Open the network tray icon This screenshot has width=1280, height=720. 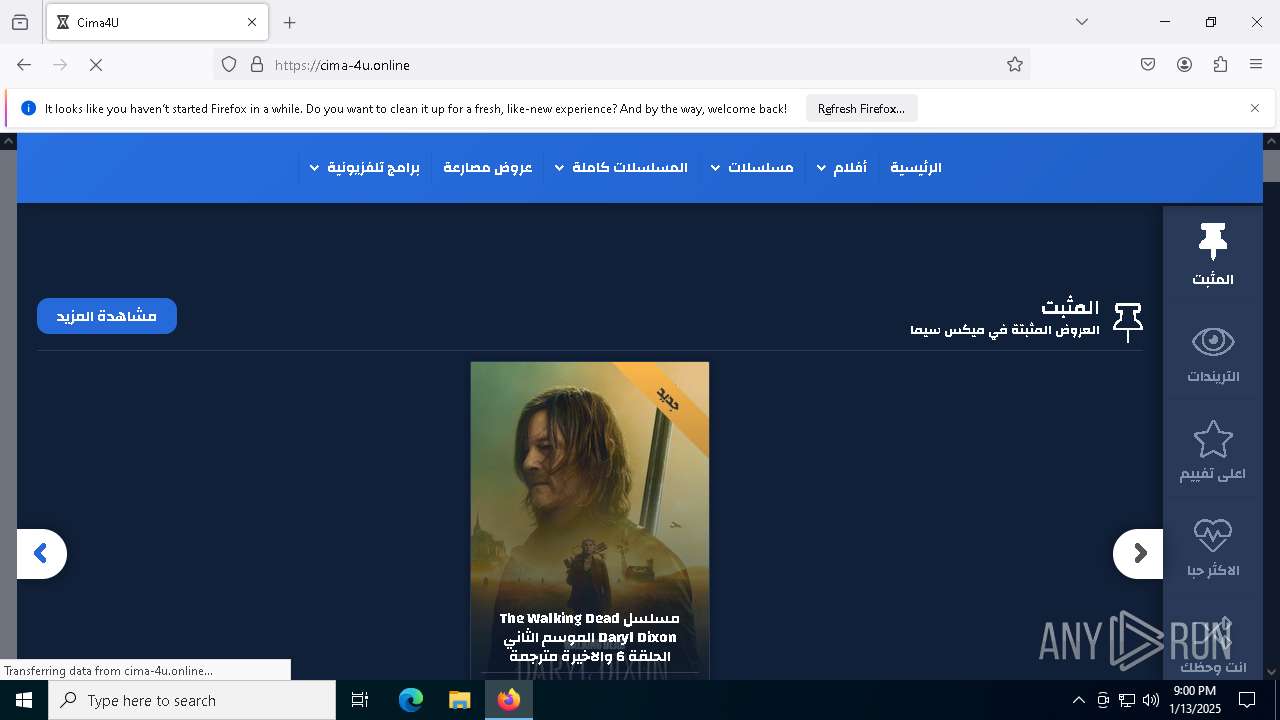point(1127,700)
